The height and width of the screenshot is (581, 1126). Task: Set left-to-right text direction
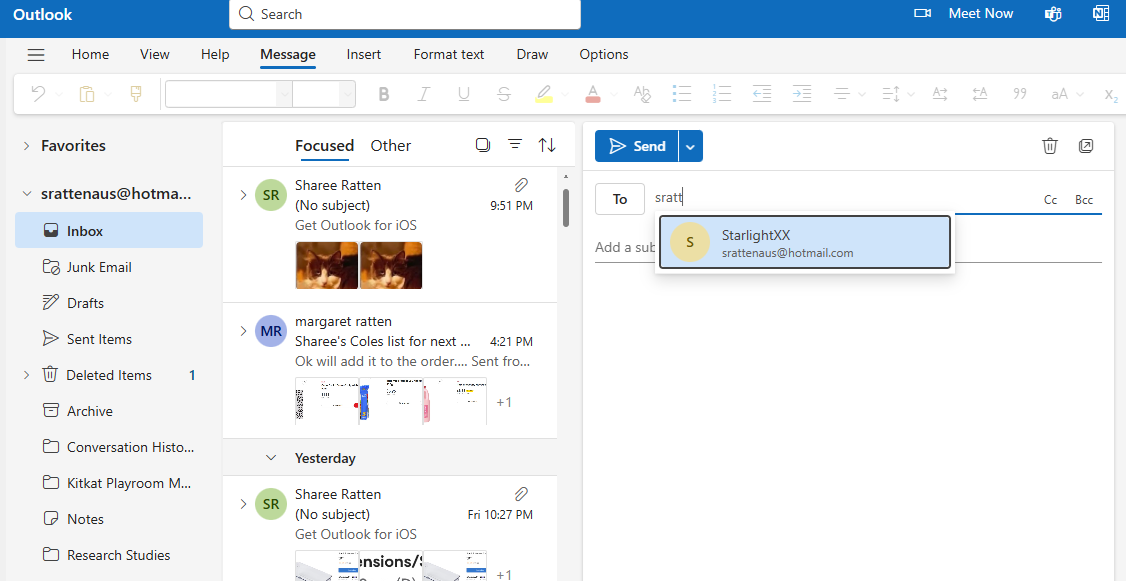939,94
